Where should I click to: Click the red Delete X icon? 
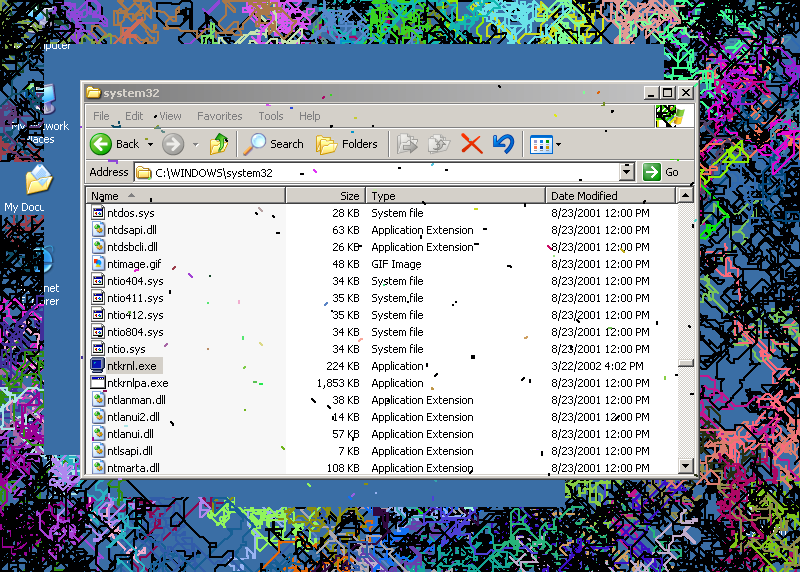(x=471, y=144)
